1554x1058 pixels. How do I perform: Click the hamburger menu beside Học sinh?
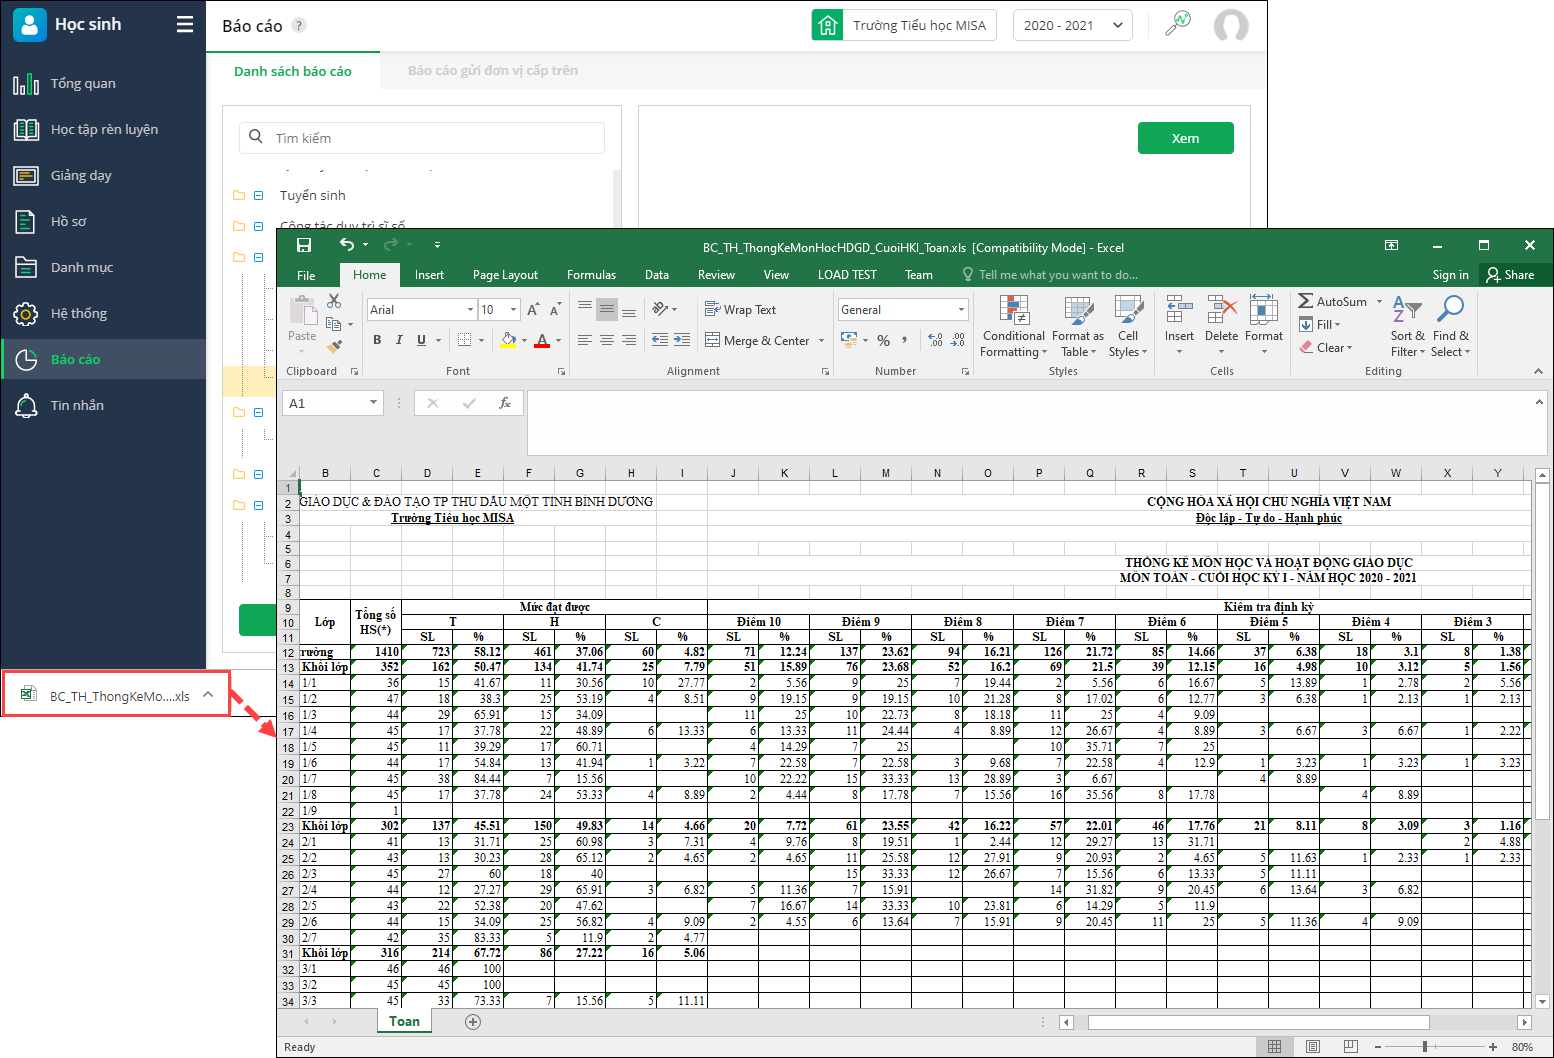pyautogui.click(x=185, y=25)
